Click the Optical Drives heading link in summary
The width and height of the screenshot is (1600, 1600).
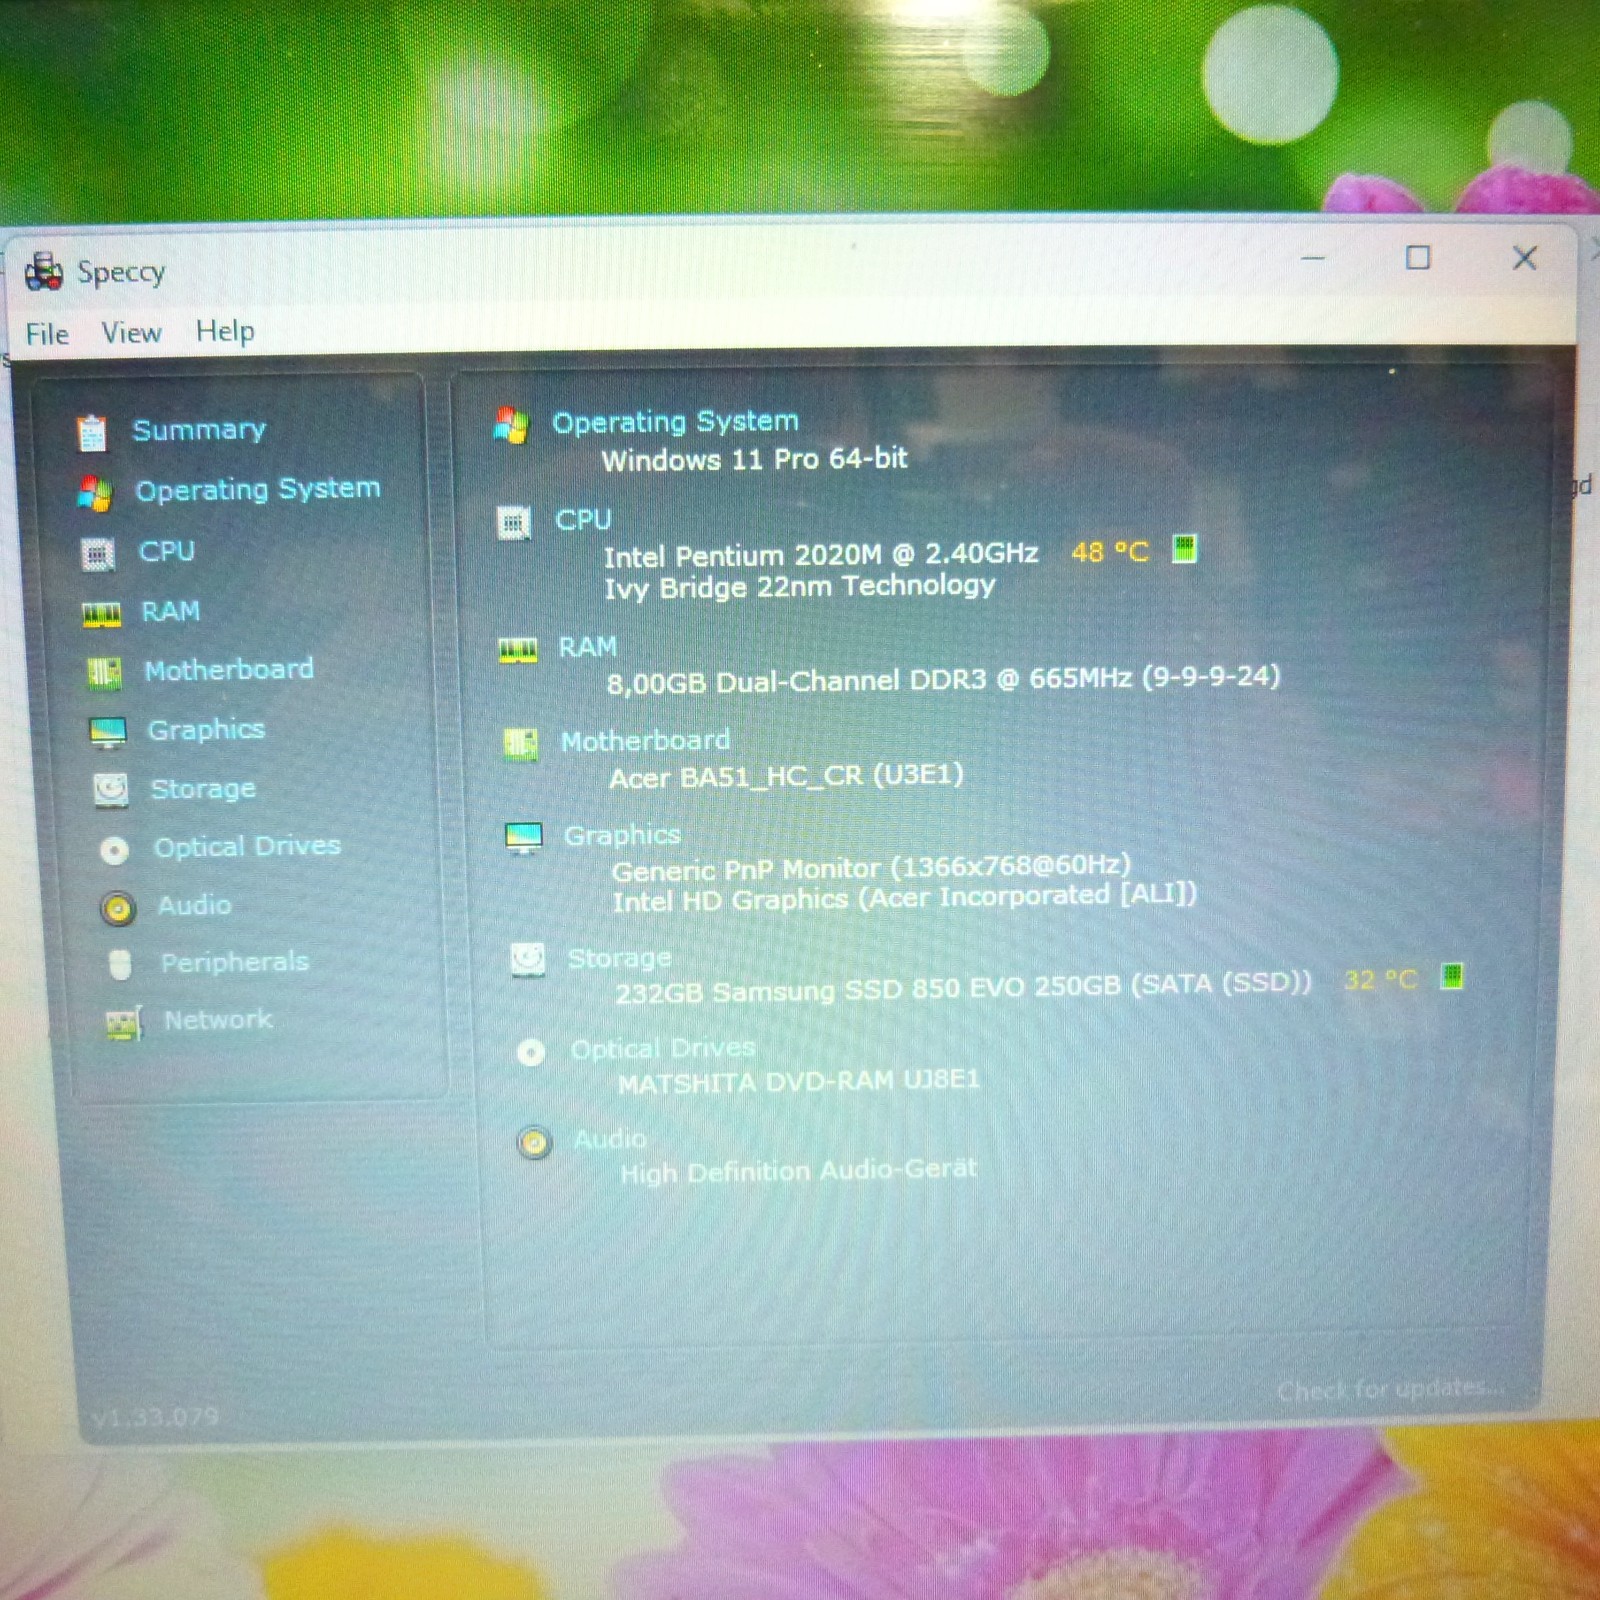coord(663,1049)
